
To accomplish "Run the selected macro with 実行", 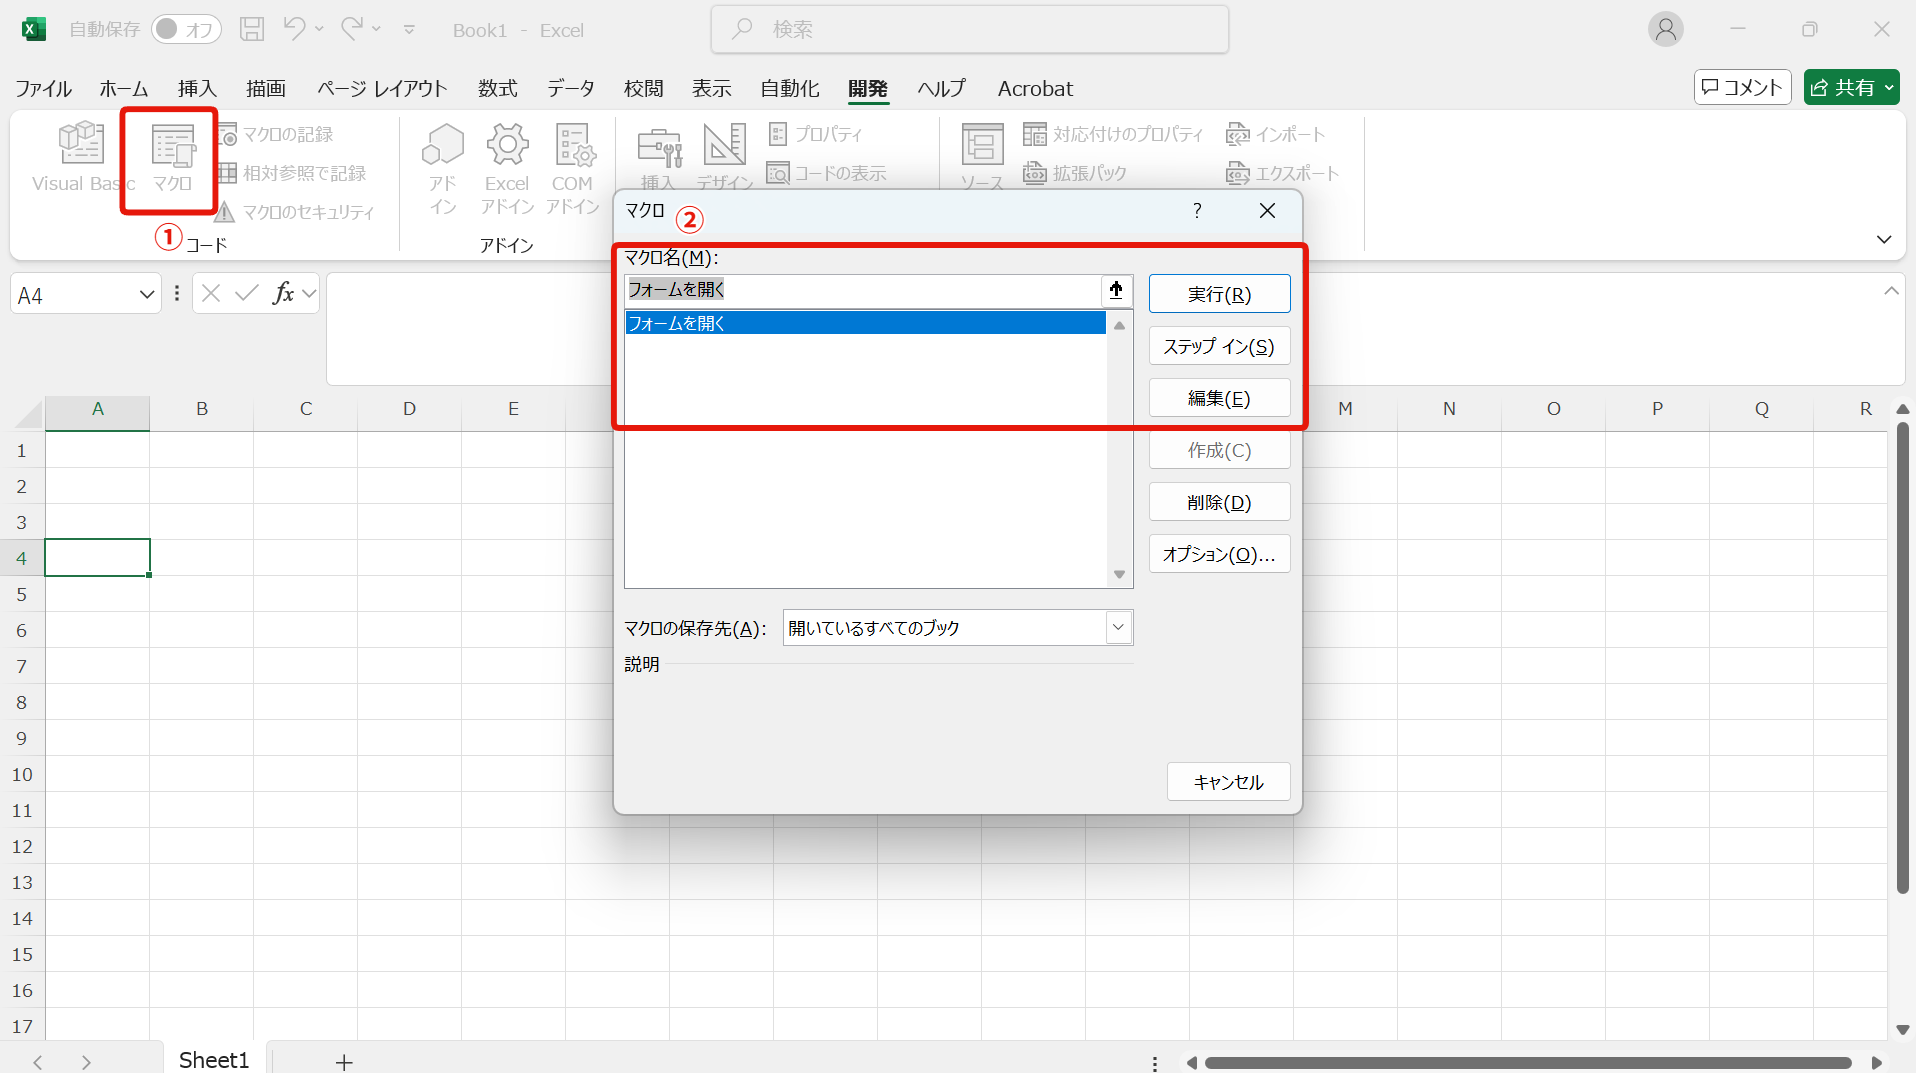I will coord(1219,293).
